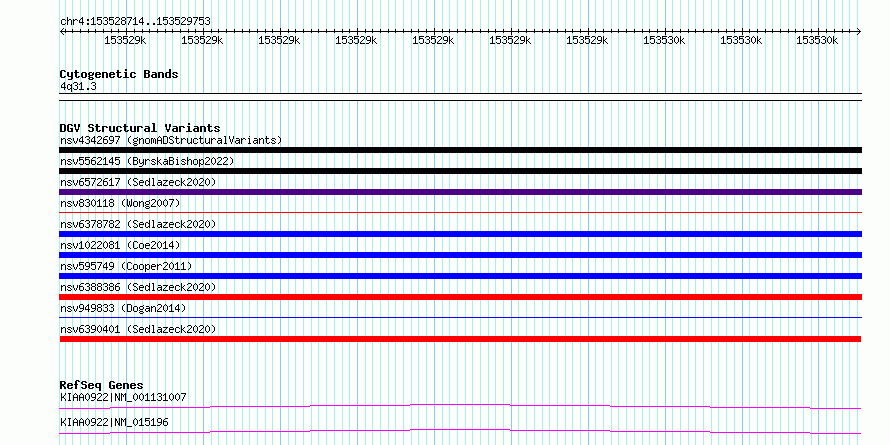Click the red bar under nsv6388386
890x445 pixels.
[460, 297]
